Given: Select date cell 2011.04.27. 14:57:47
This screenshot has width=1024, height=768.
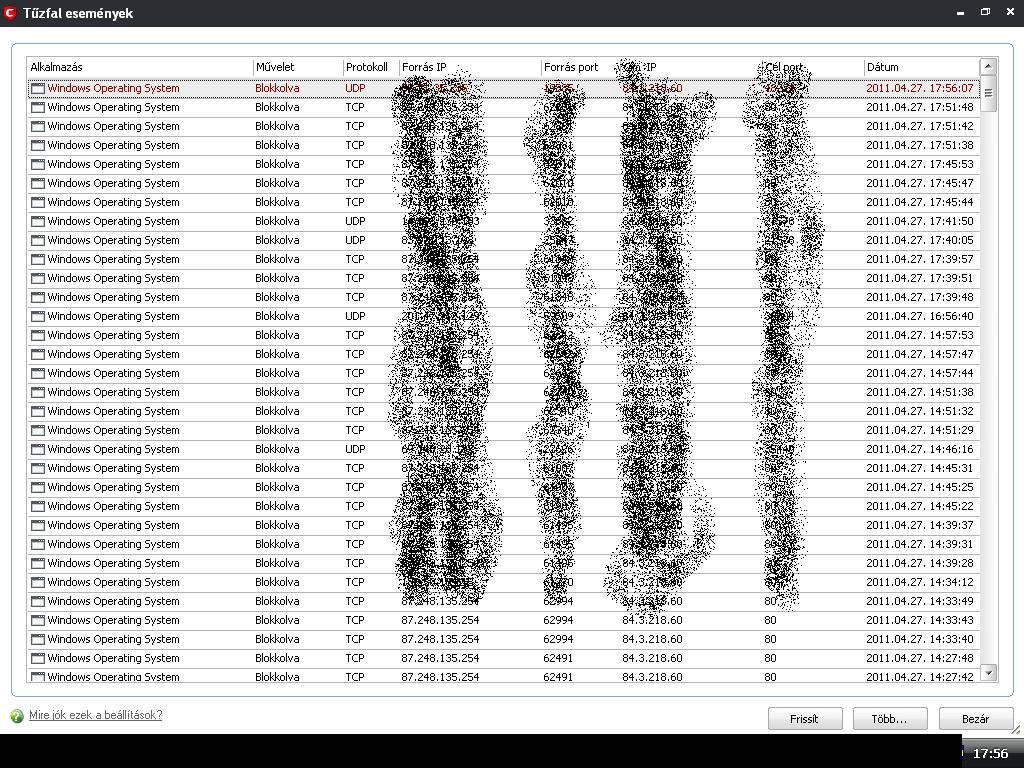Looking at the screenshot, I should [x=920, y=354].
